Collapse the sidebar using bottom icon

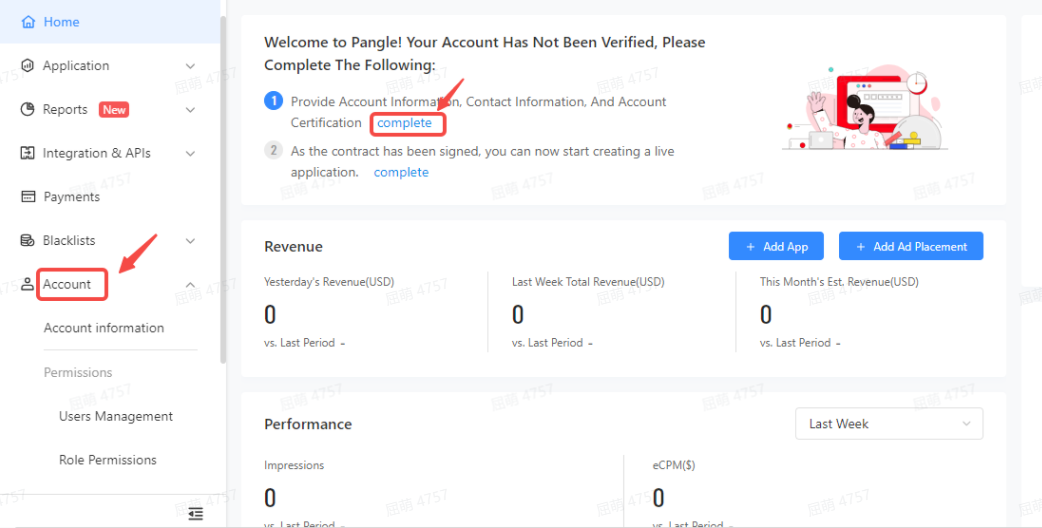tap(195, 513)
